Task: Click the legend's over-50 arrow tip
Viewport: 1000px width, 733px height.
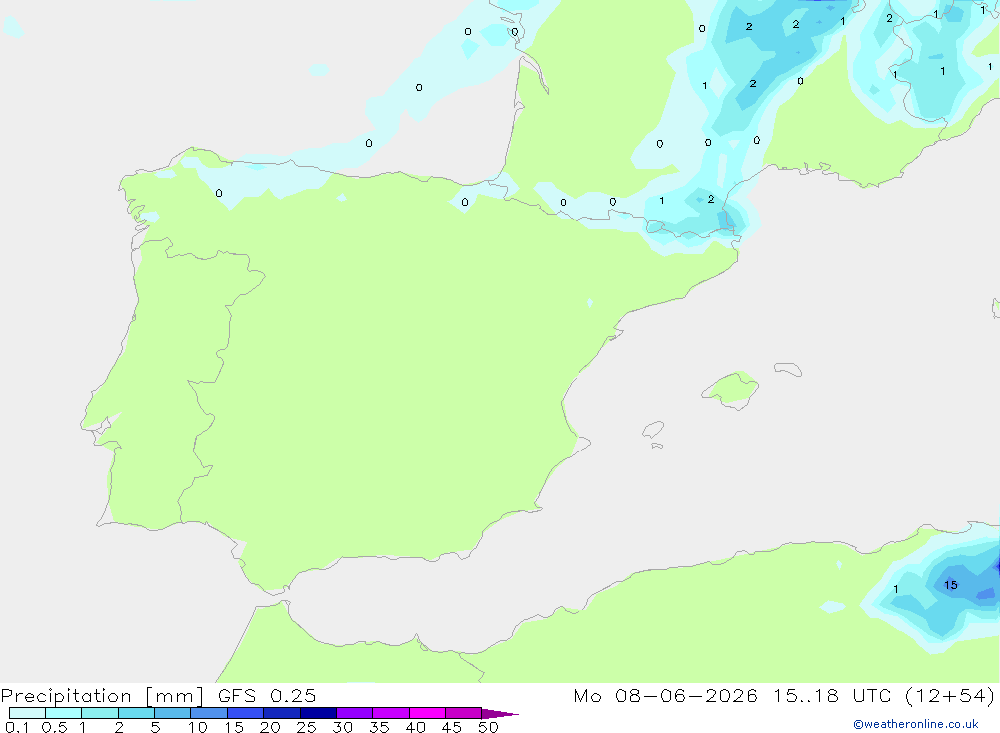Action: click(501, 713)
